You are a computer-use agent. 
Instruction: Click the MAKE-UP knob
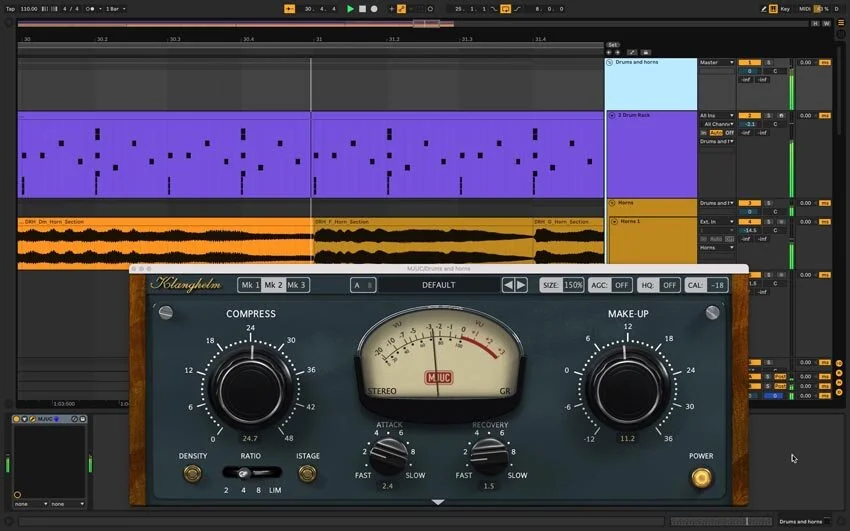628,388
